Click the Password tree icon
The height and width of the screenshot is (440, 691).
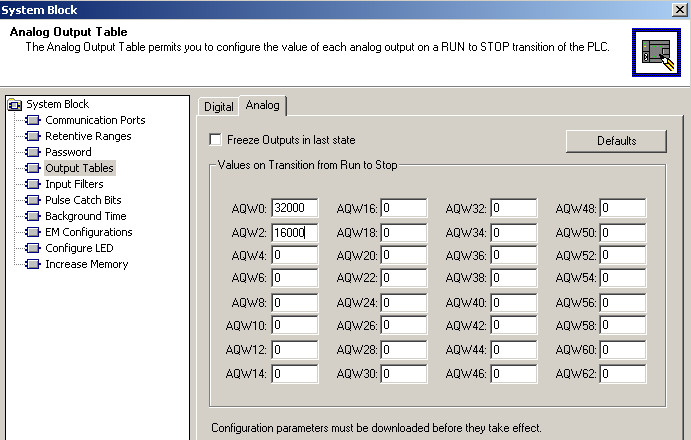click(32, 152)
